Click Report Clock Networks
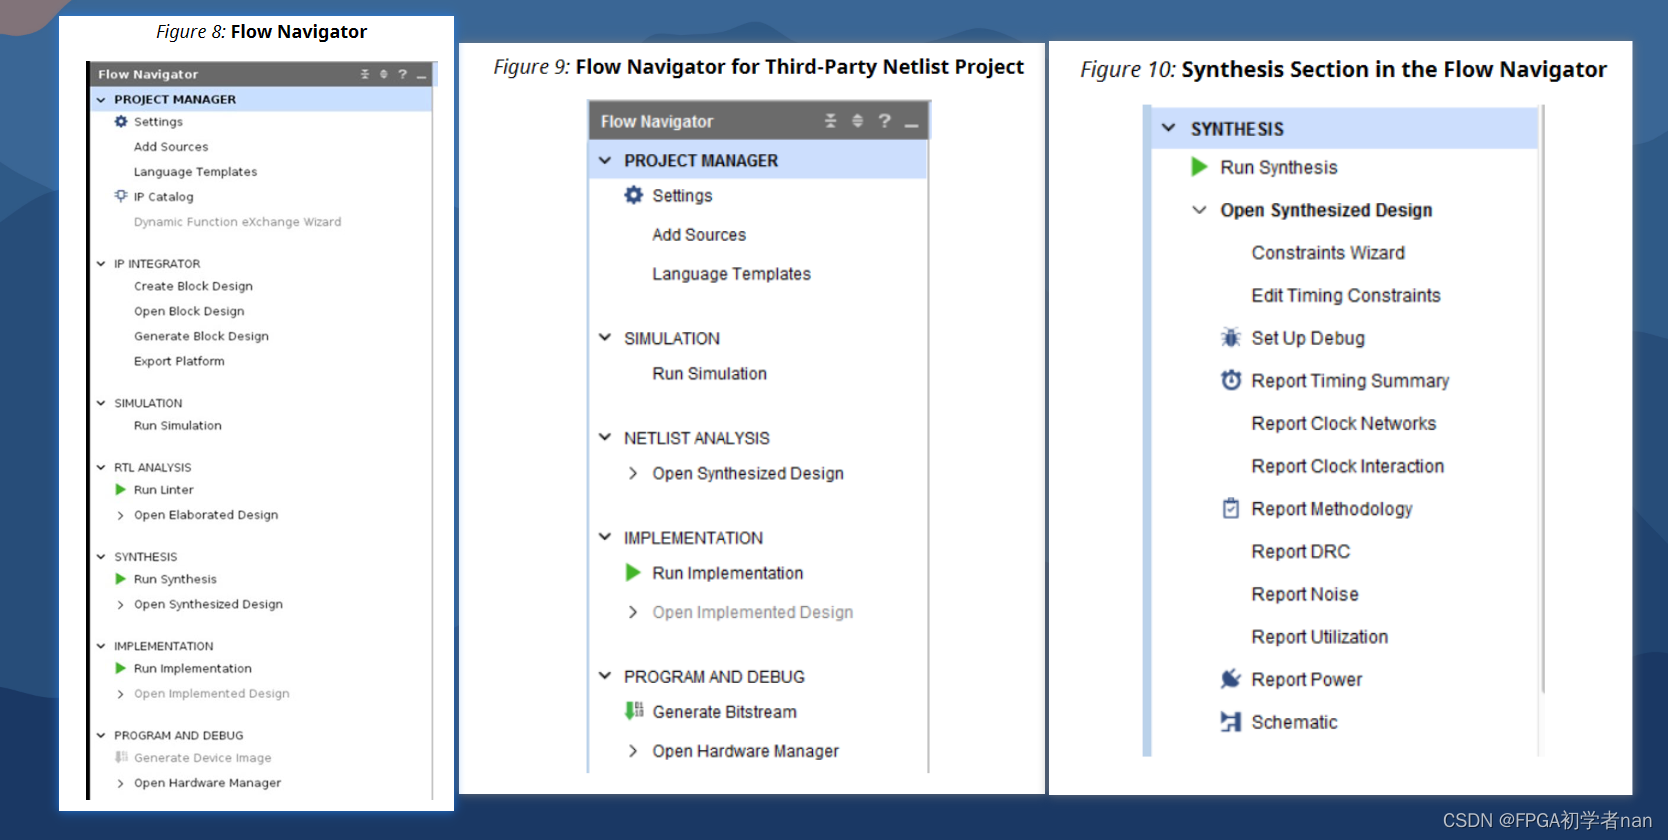Screen dimensions: 1668x840 [1343, 423]
